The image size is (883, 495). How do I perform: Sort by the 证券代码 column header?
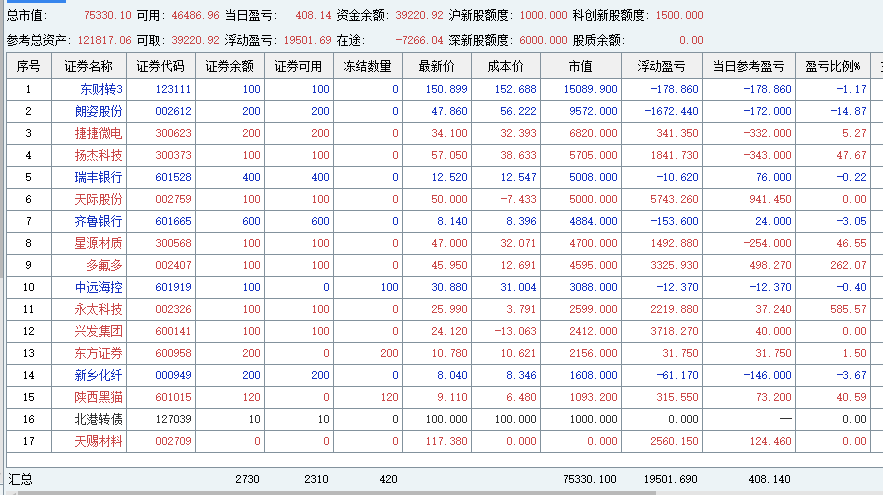160,66
